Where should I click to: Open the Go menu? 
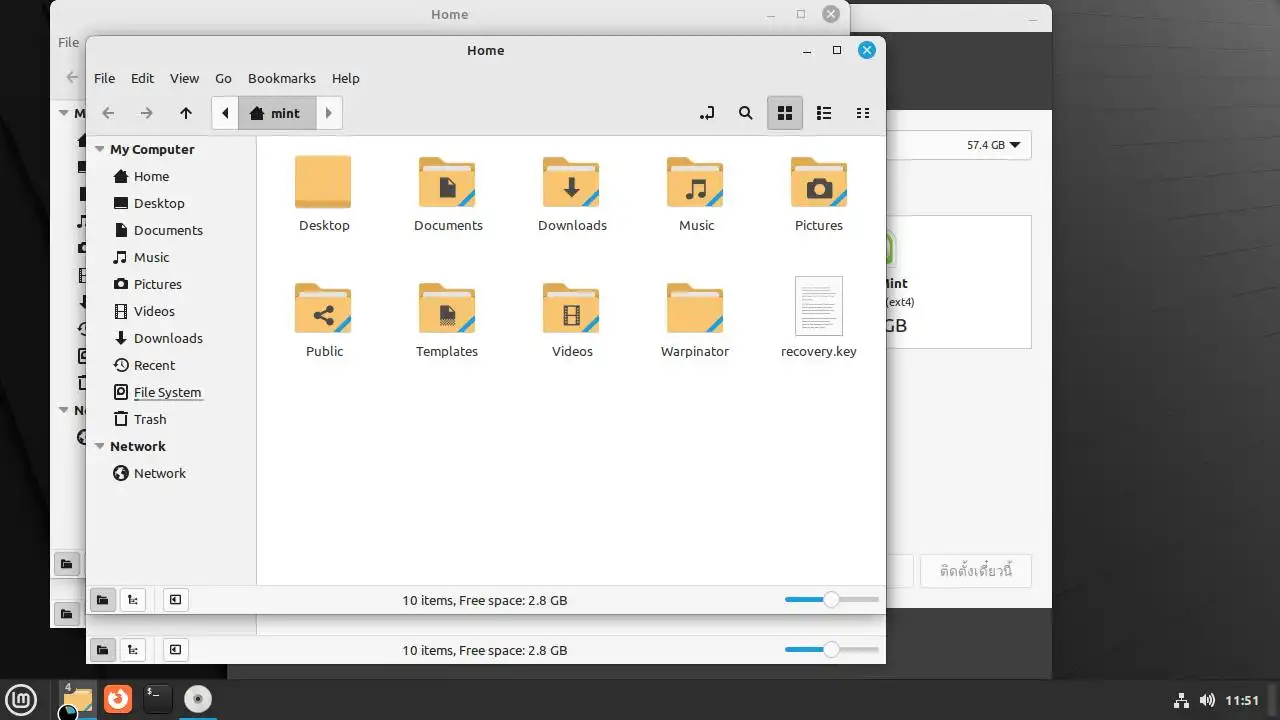223,78
